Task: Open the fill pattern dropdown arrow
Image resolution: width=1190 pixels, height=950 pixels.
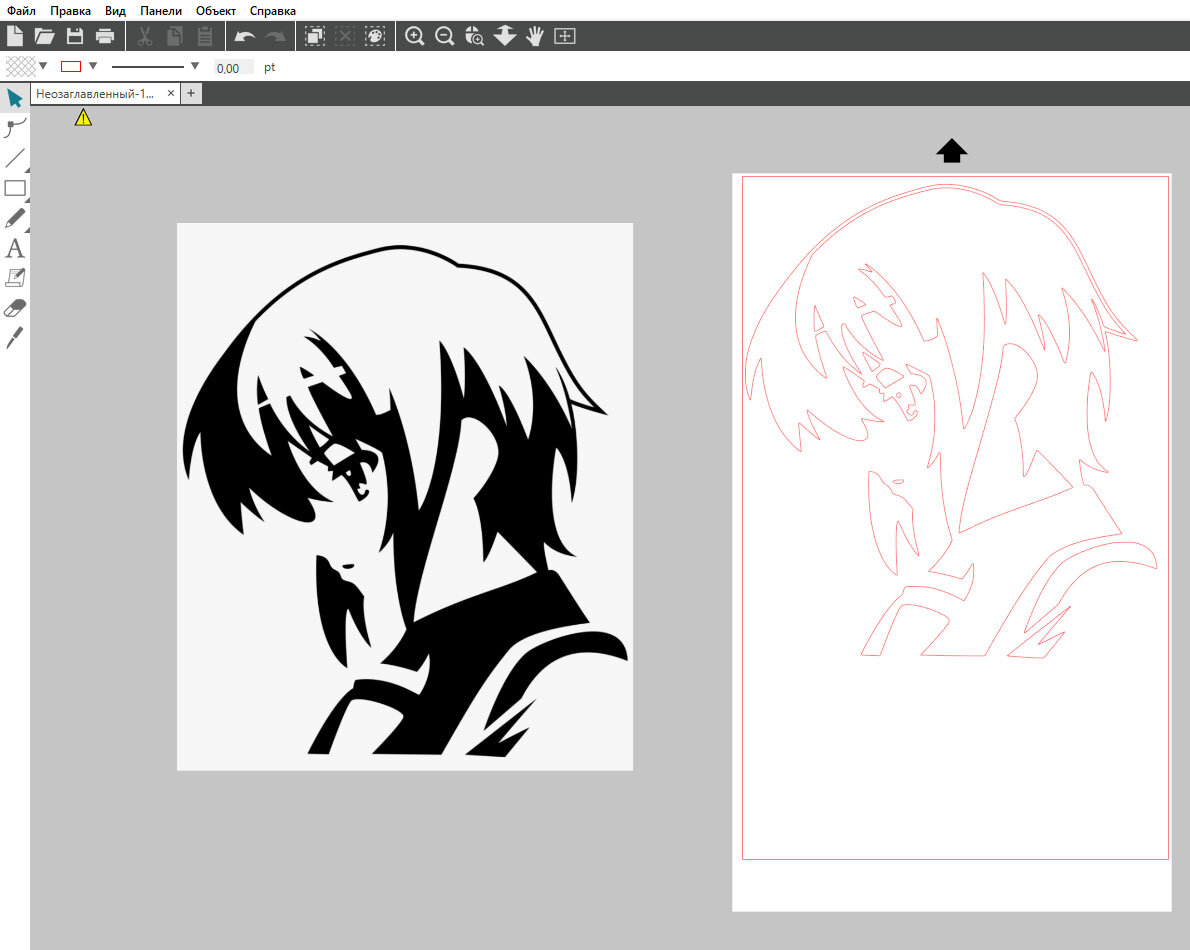Action: tap(43, 66)
